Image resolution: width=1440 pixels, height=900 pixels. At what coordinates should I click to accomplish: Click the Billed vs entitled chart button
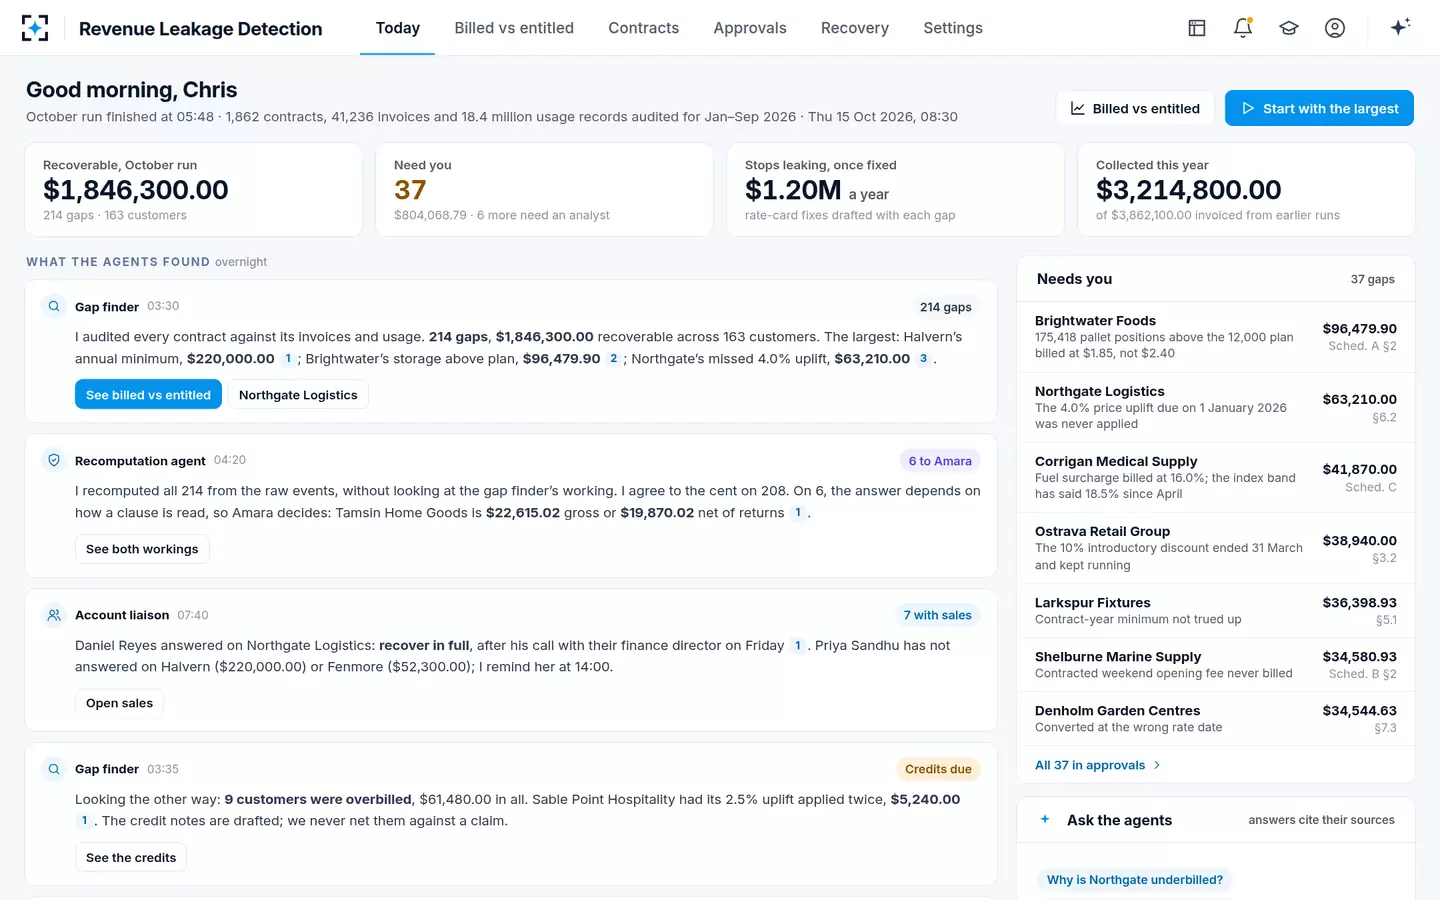pyautogui.click(x=1135, y=108)
